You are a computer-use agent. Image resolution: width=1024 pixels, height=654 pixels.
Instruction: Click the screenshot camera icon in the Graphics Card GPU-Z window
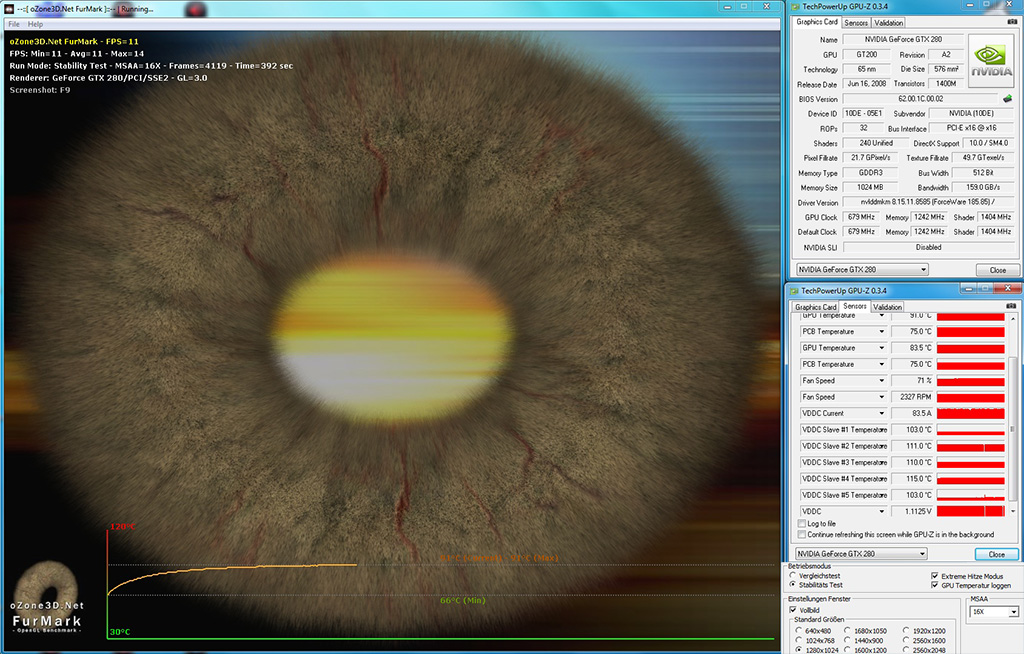point(1012,22)
